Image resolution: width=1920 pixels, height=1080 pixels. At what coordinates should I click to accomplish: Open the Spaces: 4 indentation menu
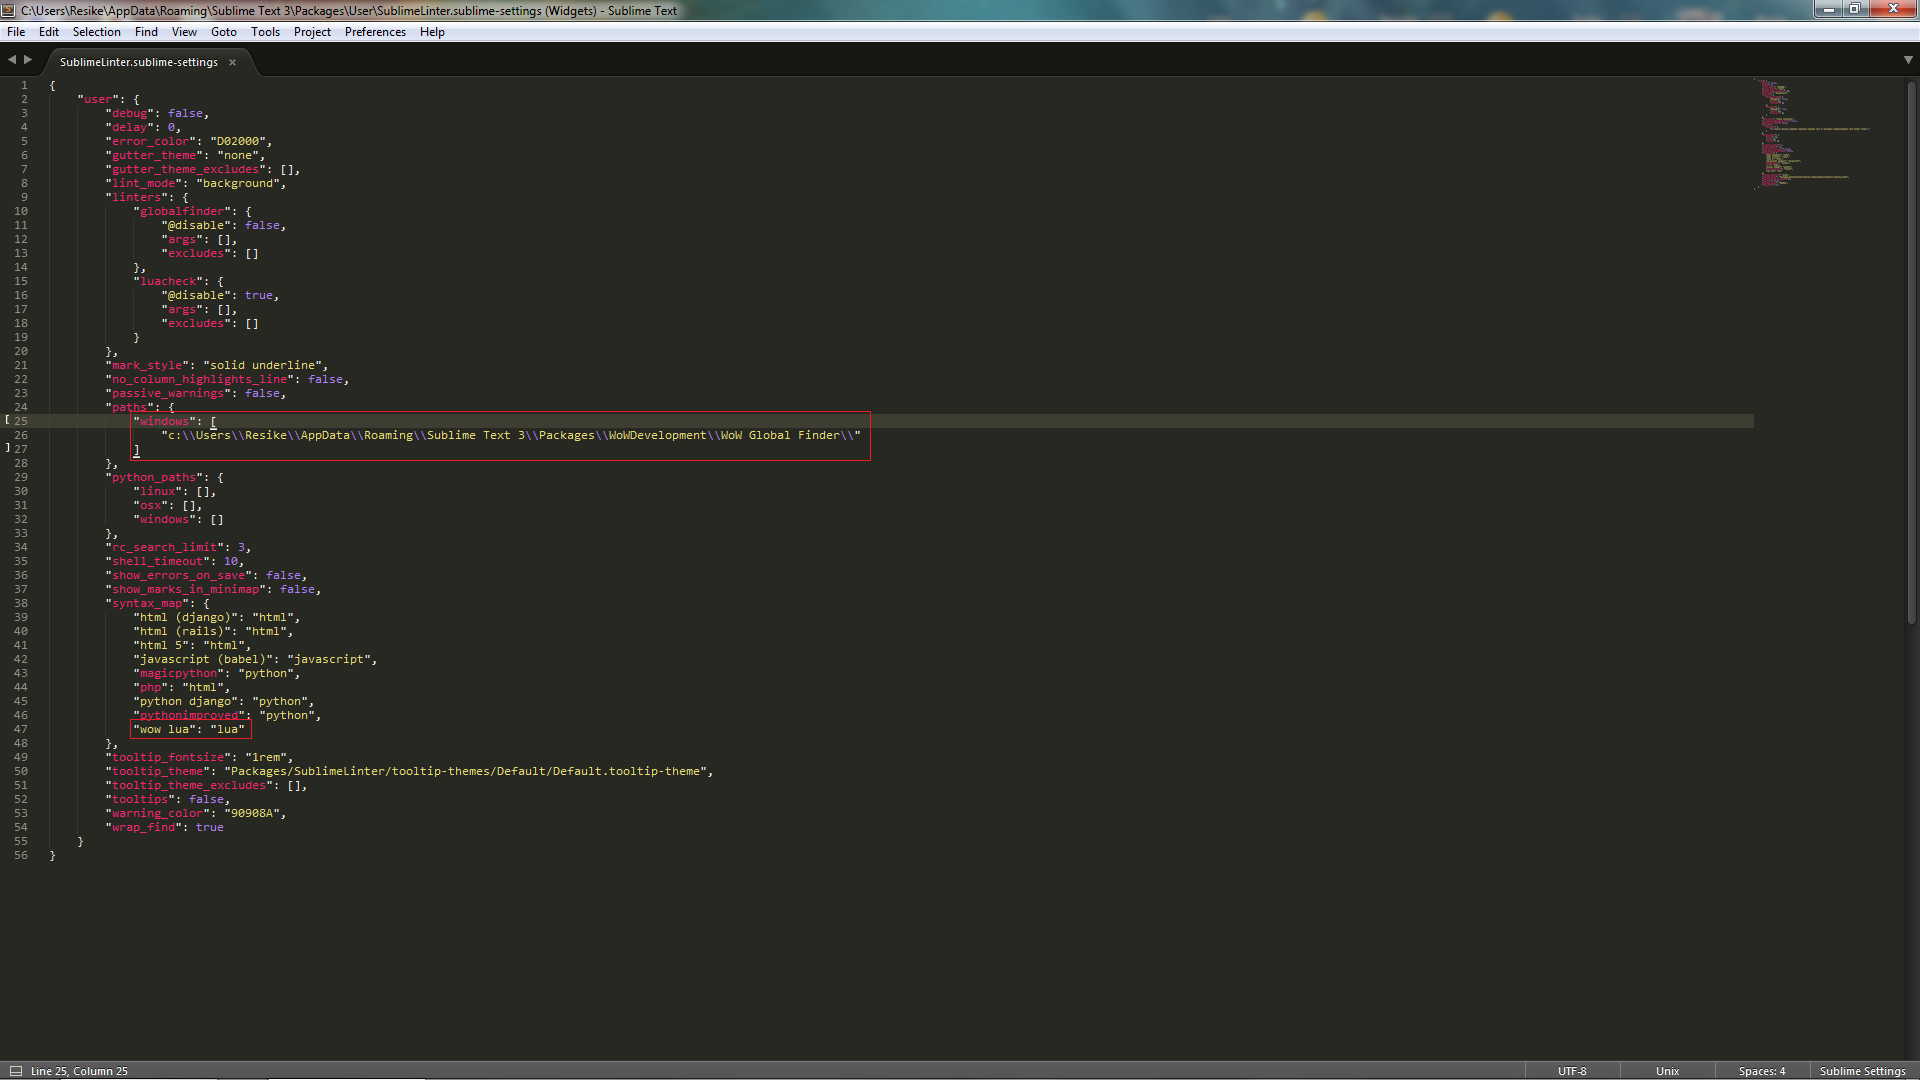(x=1761, y=1071)
